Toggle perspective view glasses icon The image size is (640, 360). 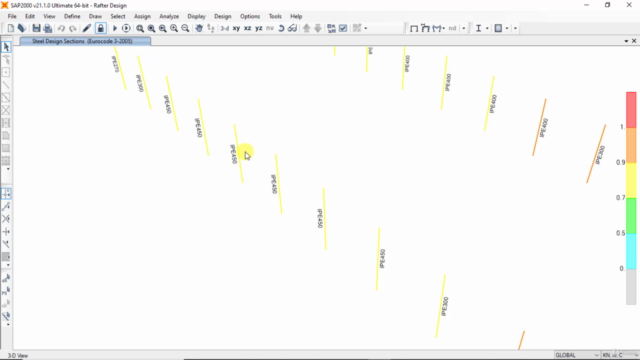(292, 28)
